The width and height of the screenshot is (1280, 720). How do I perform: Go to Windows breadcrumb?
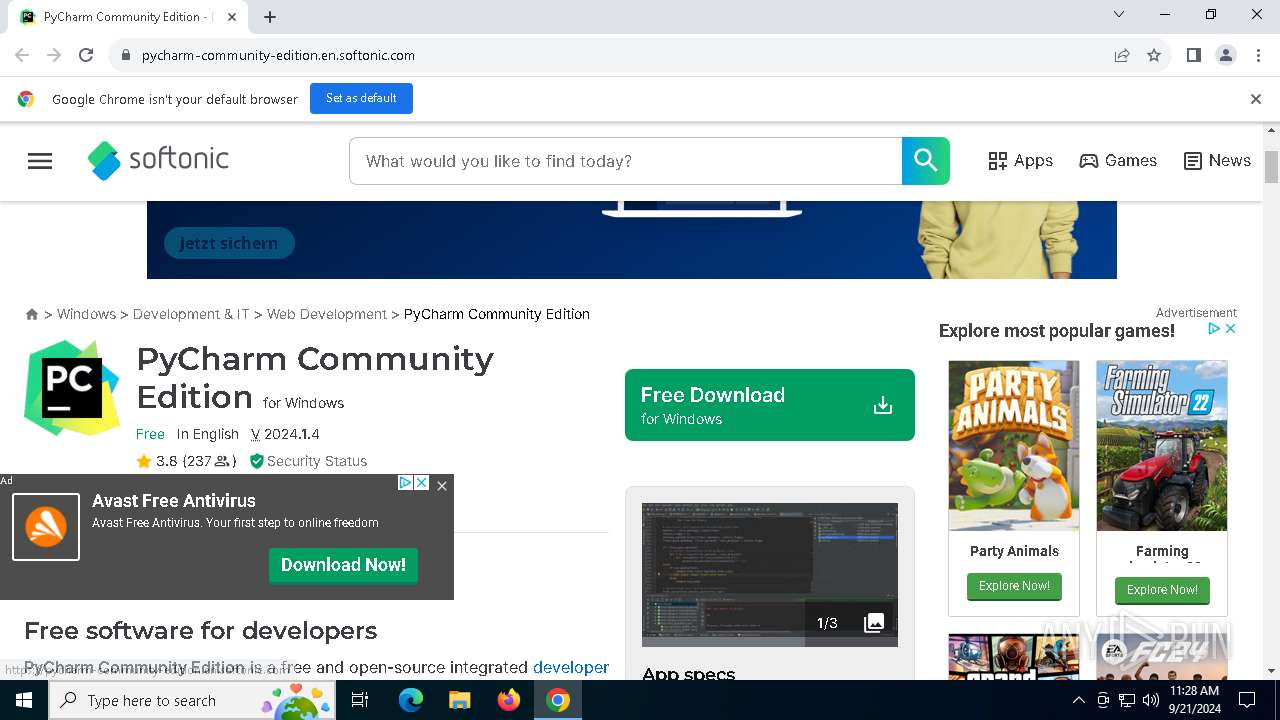coord(86,314)
